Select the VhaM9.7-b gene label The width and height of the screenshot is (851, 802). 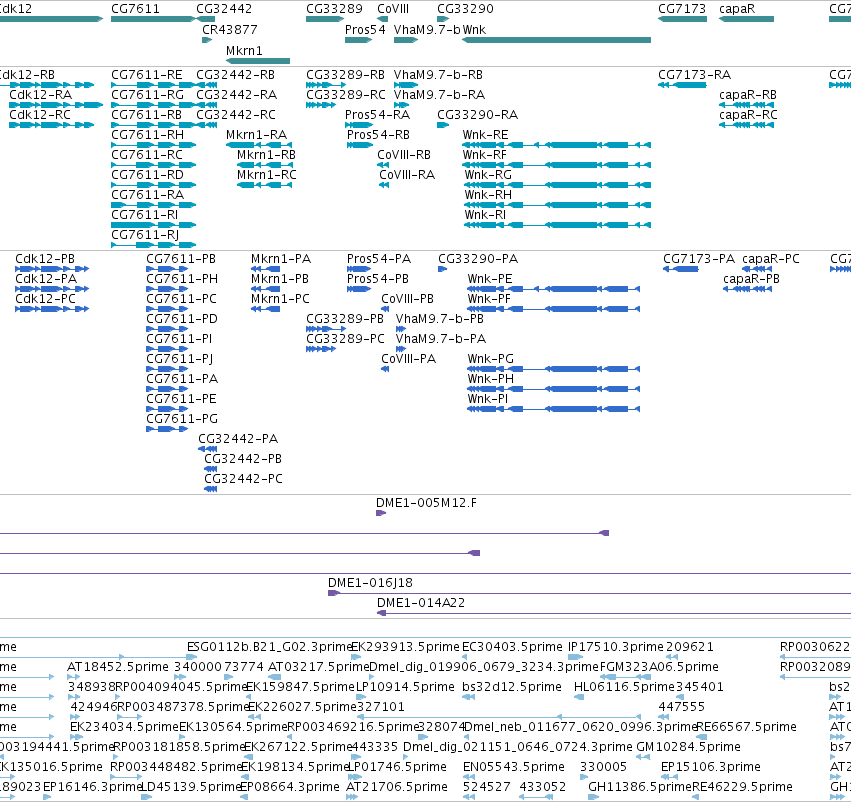click(427, 29)
